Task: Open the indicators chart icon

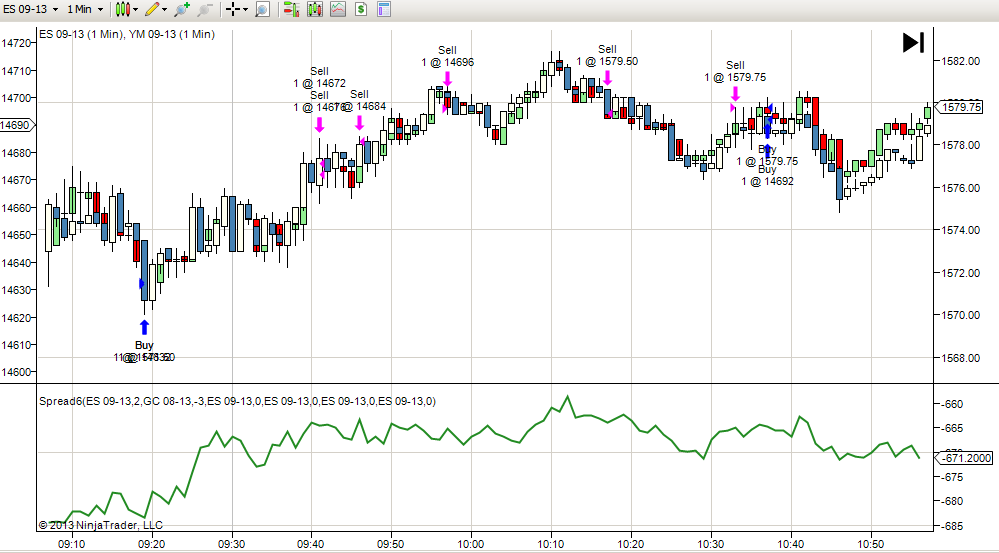Action: 338,10
